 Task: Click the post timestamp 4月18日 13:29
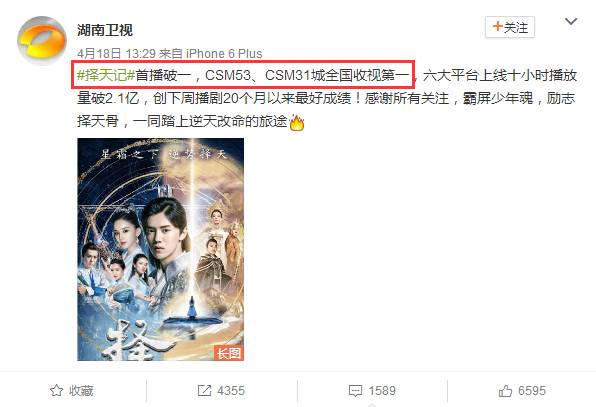[116, 54]
